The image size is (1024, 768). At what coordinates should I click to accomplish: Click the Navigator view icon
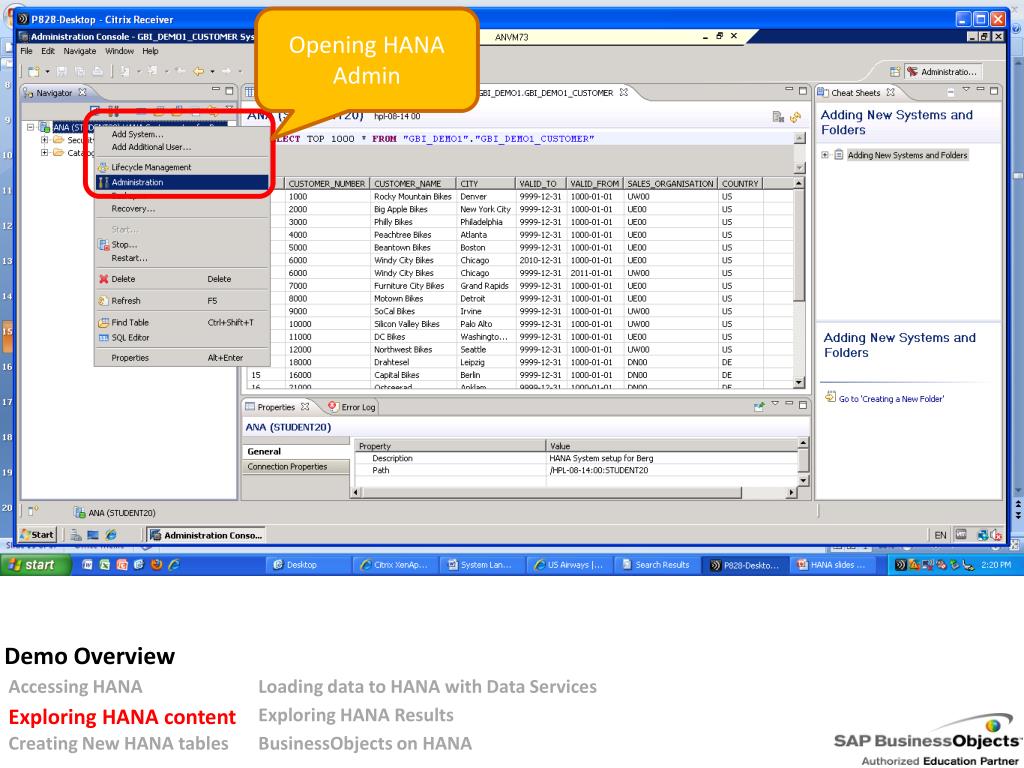[x=28, y=93]
